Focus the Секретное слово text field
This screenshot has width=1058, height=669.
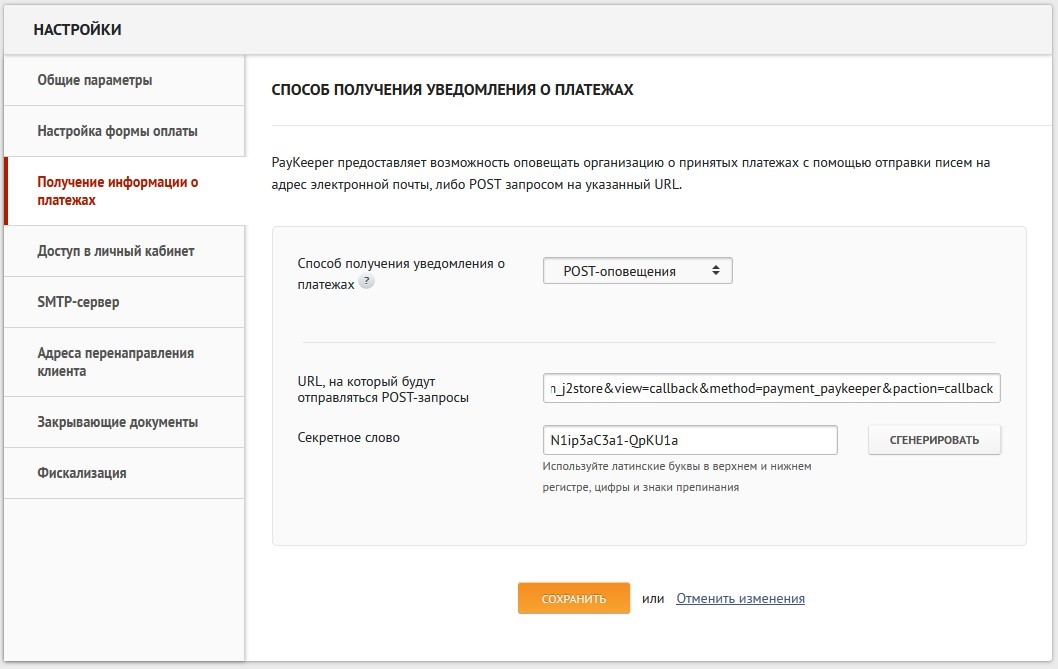[x=689, y=440]
